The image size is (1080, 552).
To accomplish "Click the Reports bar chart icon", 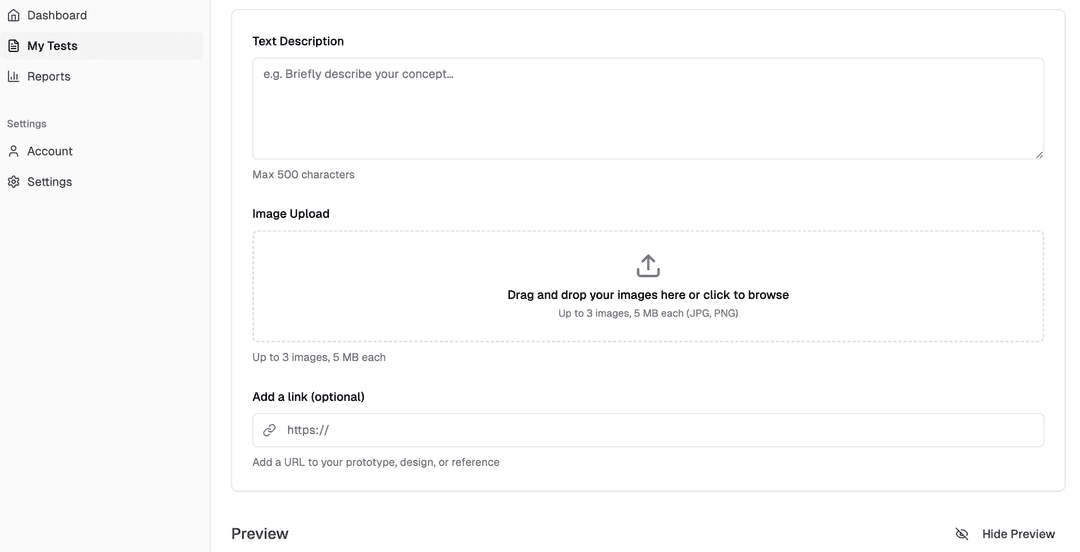I will [14, 76].
